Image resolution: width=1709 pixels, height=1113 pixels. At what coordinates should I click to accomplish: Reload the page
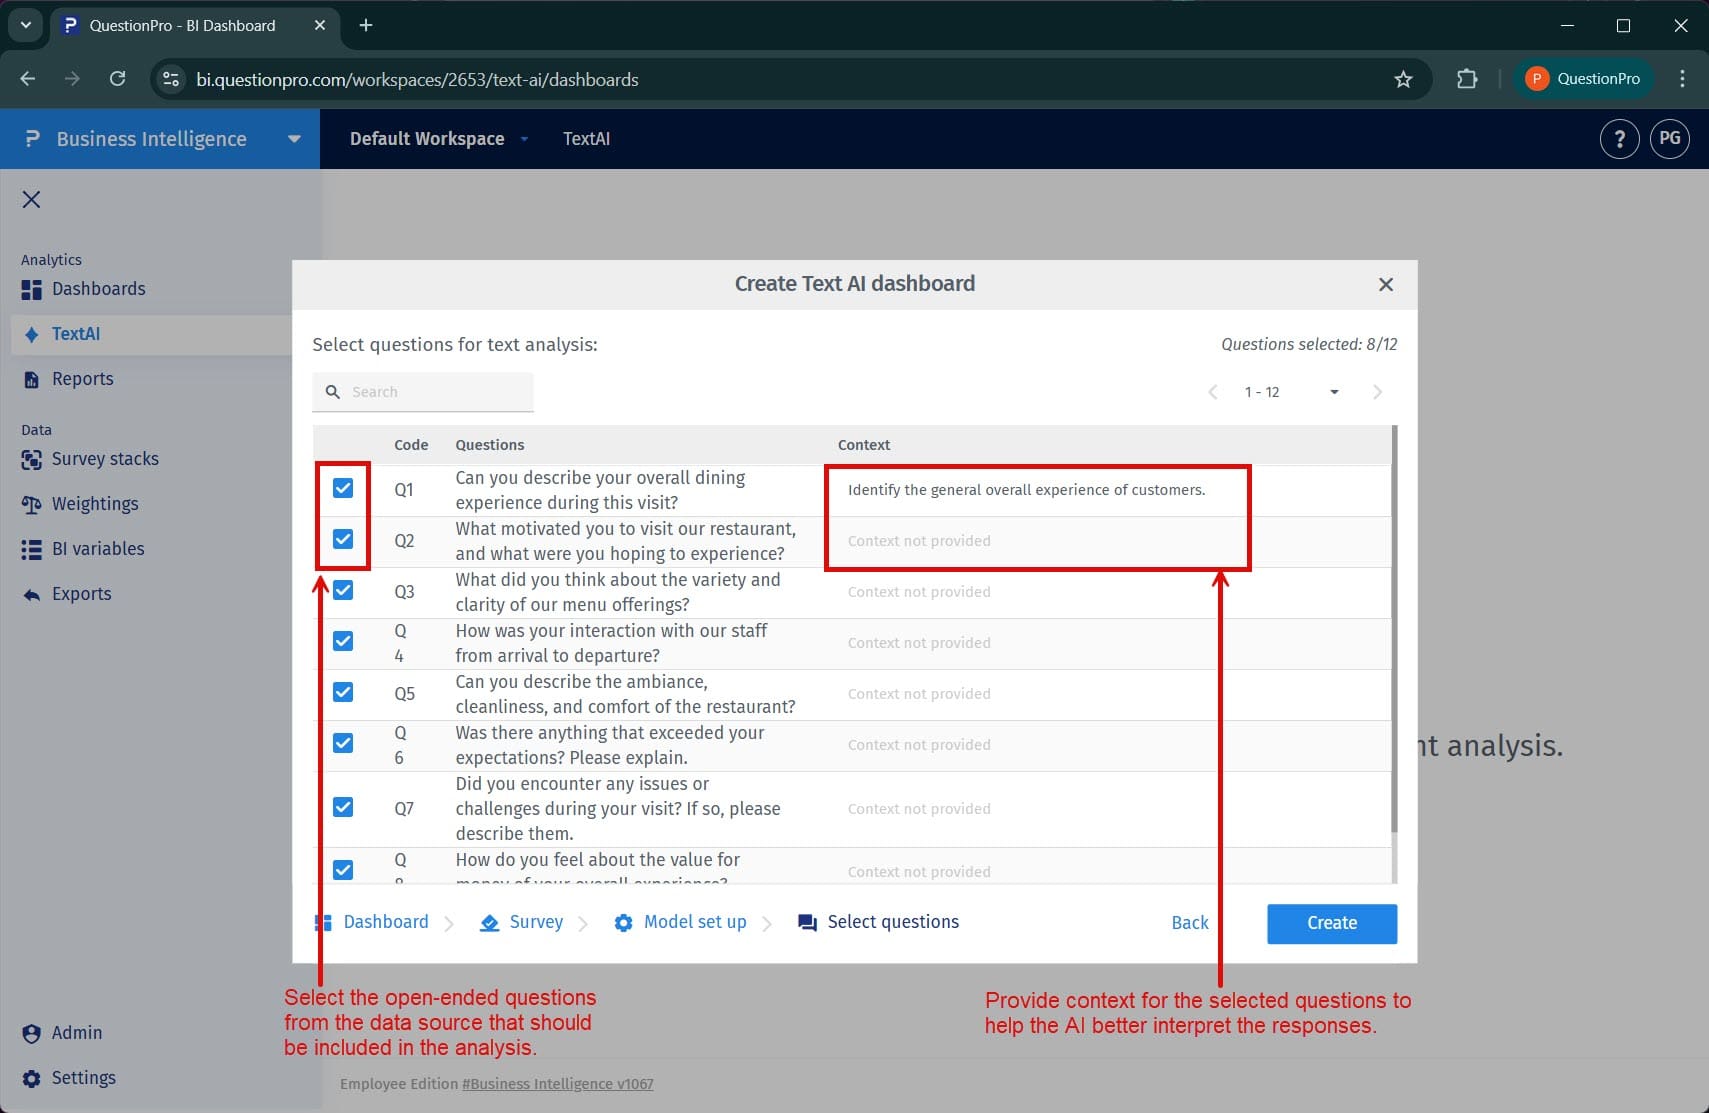tap(118, 79)
